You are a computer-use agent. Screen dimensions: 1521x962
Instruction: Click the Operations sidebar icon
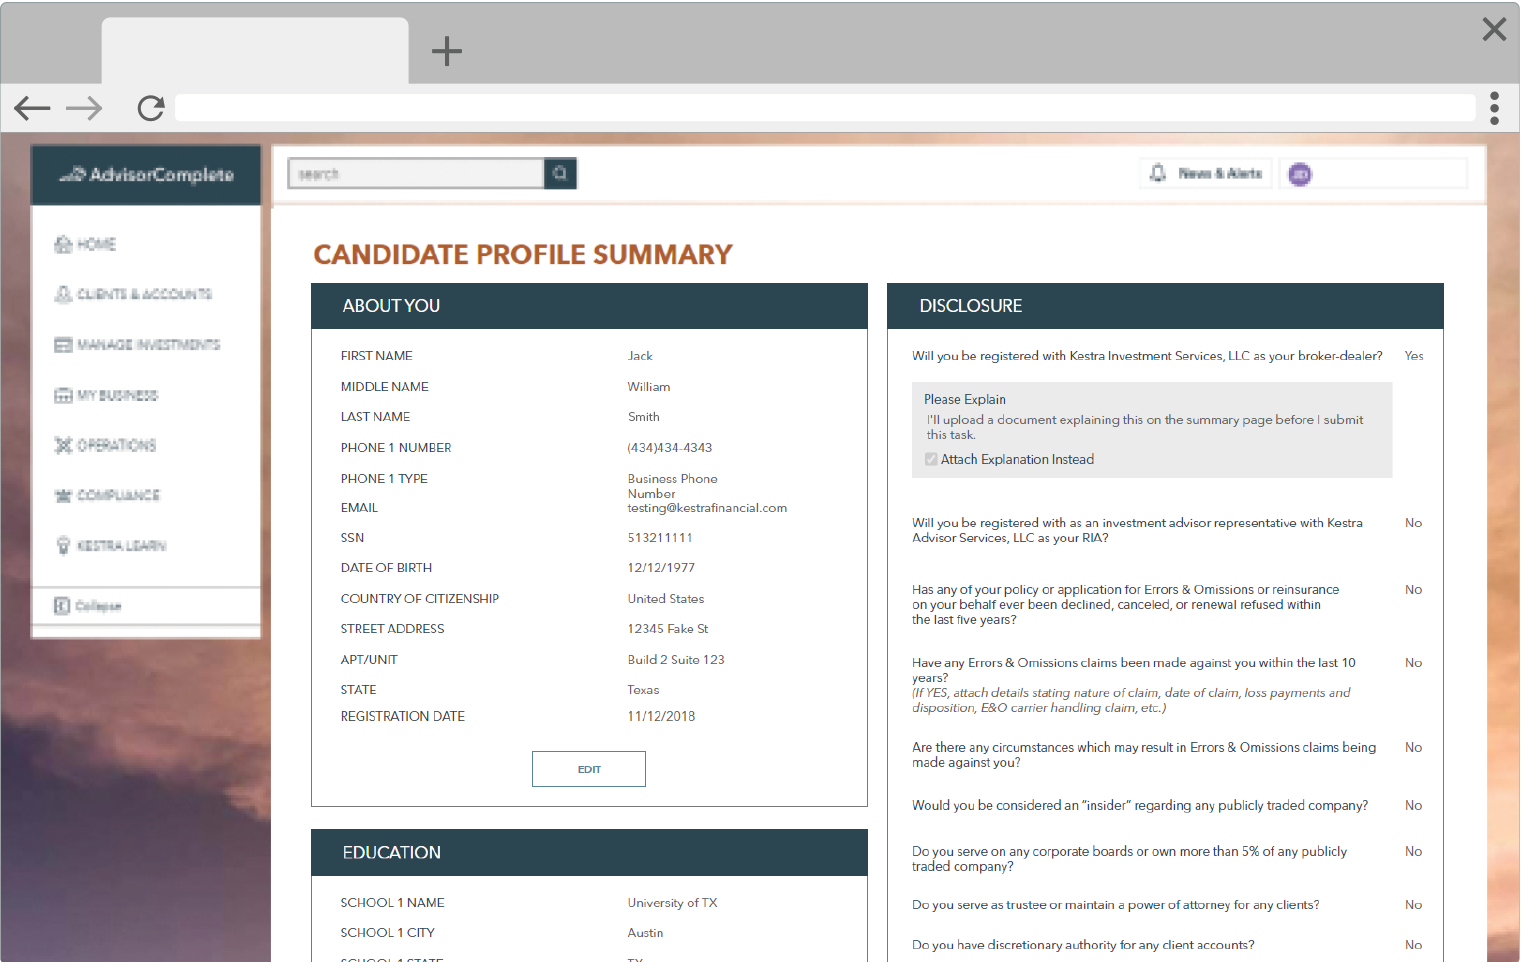click(63, 445)
